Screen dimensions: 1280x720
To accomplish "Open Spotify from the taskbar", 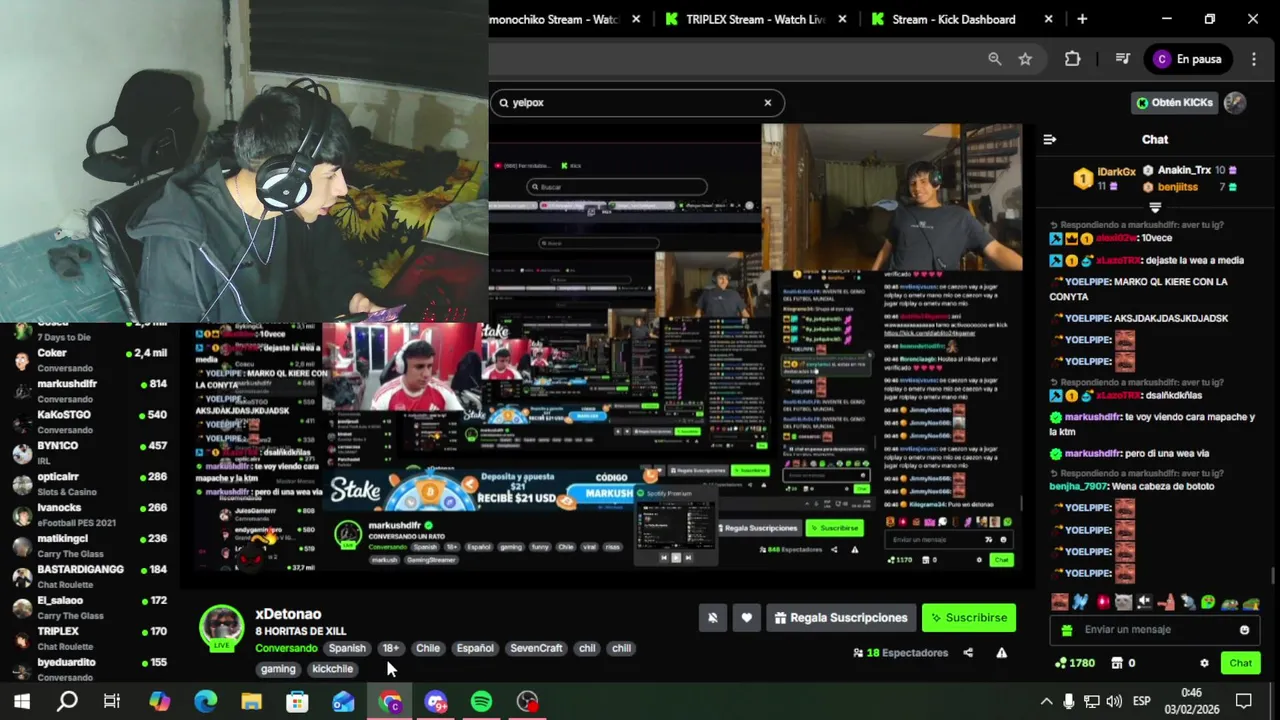I will tap(481, 702).
